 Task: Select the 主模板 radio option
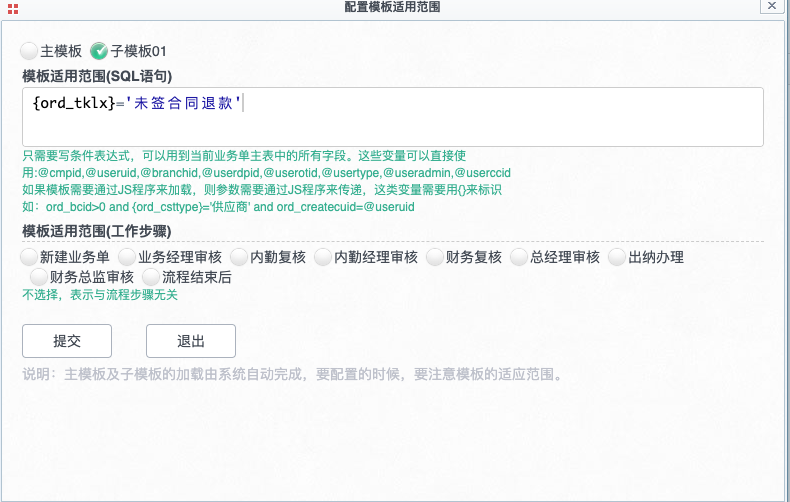(x=30, y=50)
